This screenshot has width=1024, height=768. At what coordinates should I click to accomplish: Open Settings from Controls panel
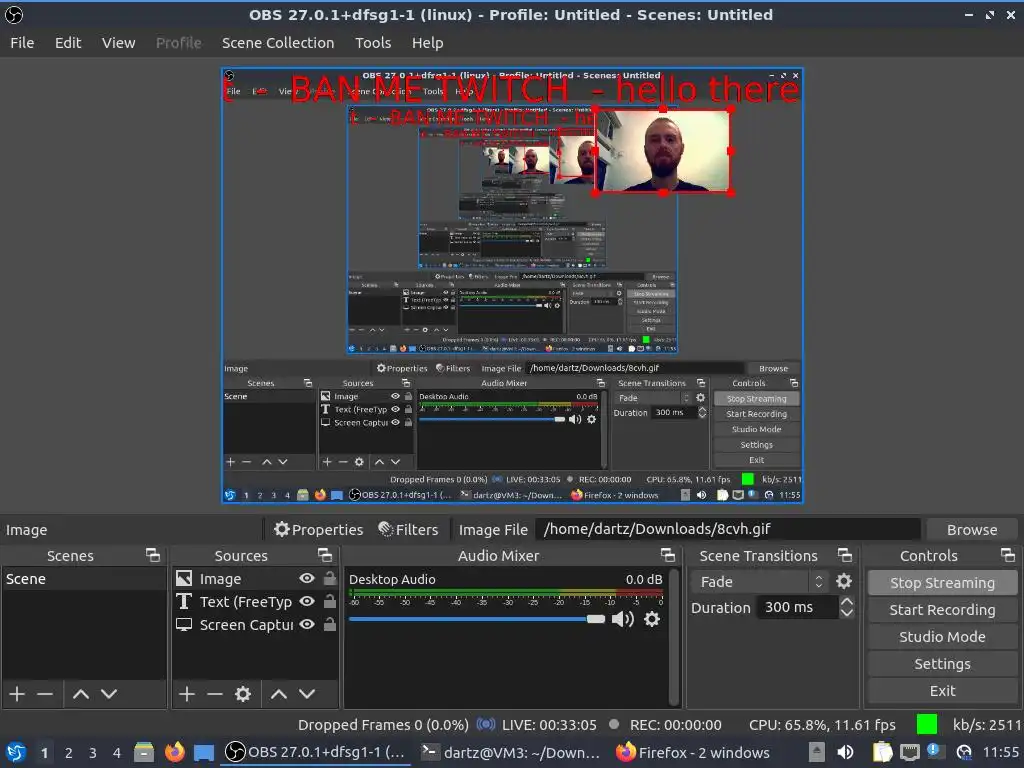tap(942, 664)
